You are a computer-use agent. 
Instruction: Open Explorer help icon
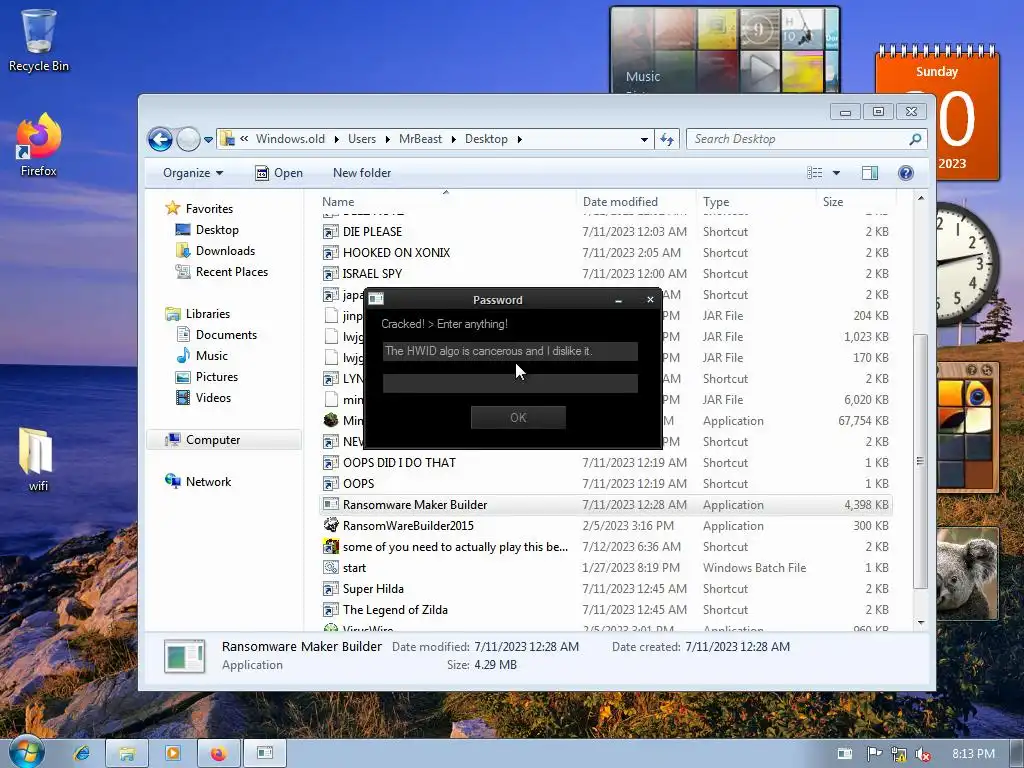906,173
